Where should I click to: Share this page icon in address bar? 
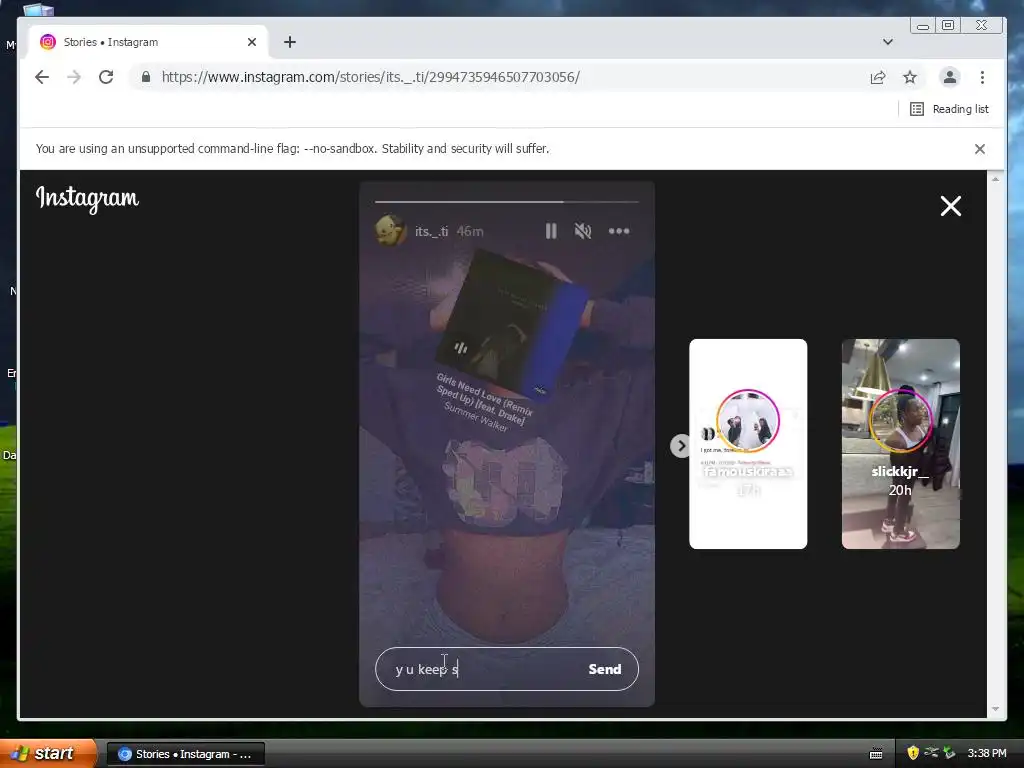click(878, 78)
